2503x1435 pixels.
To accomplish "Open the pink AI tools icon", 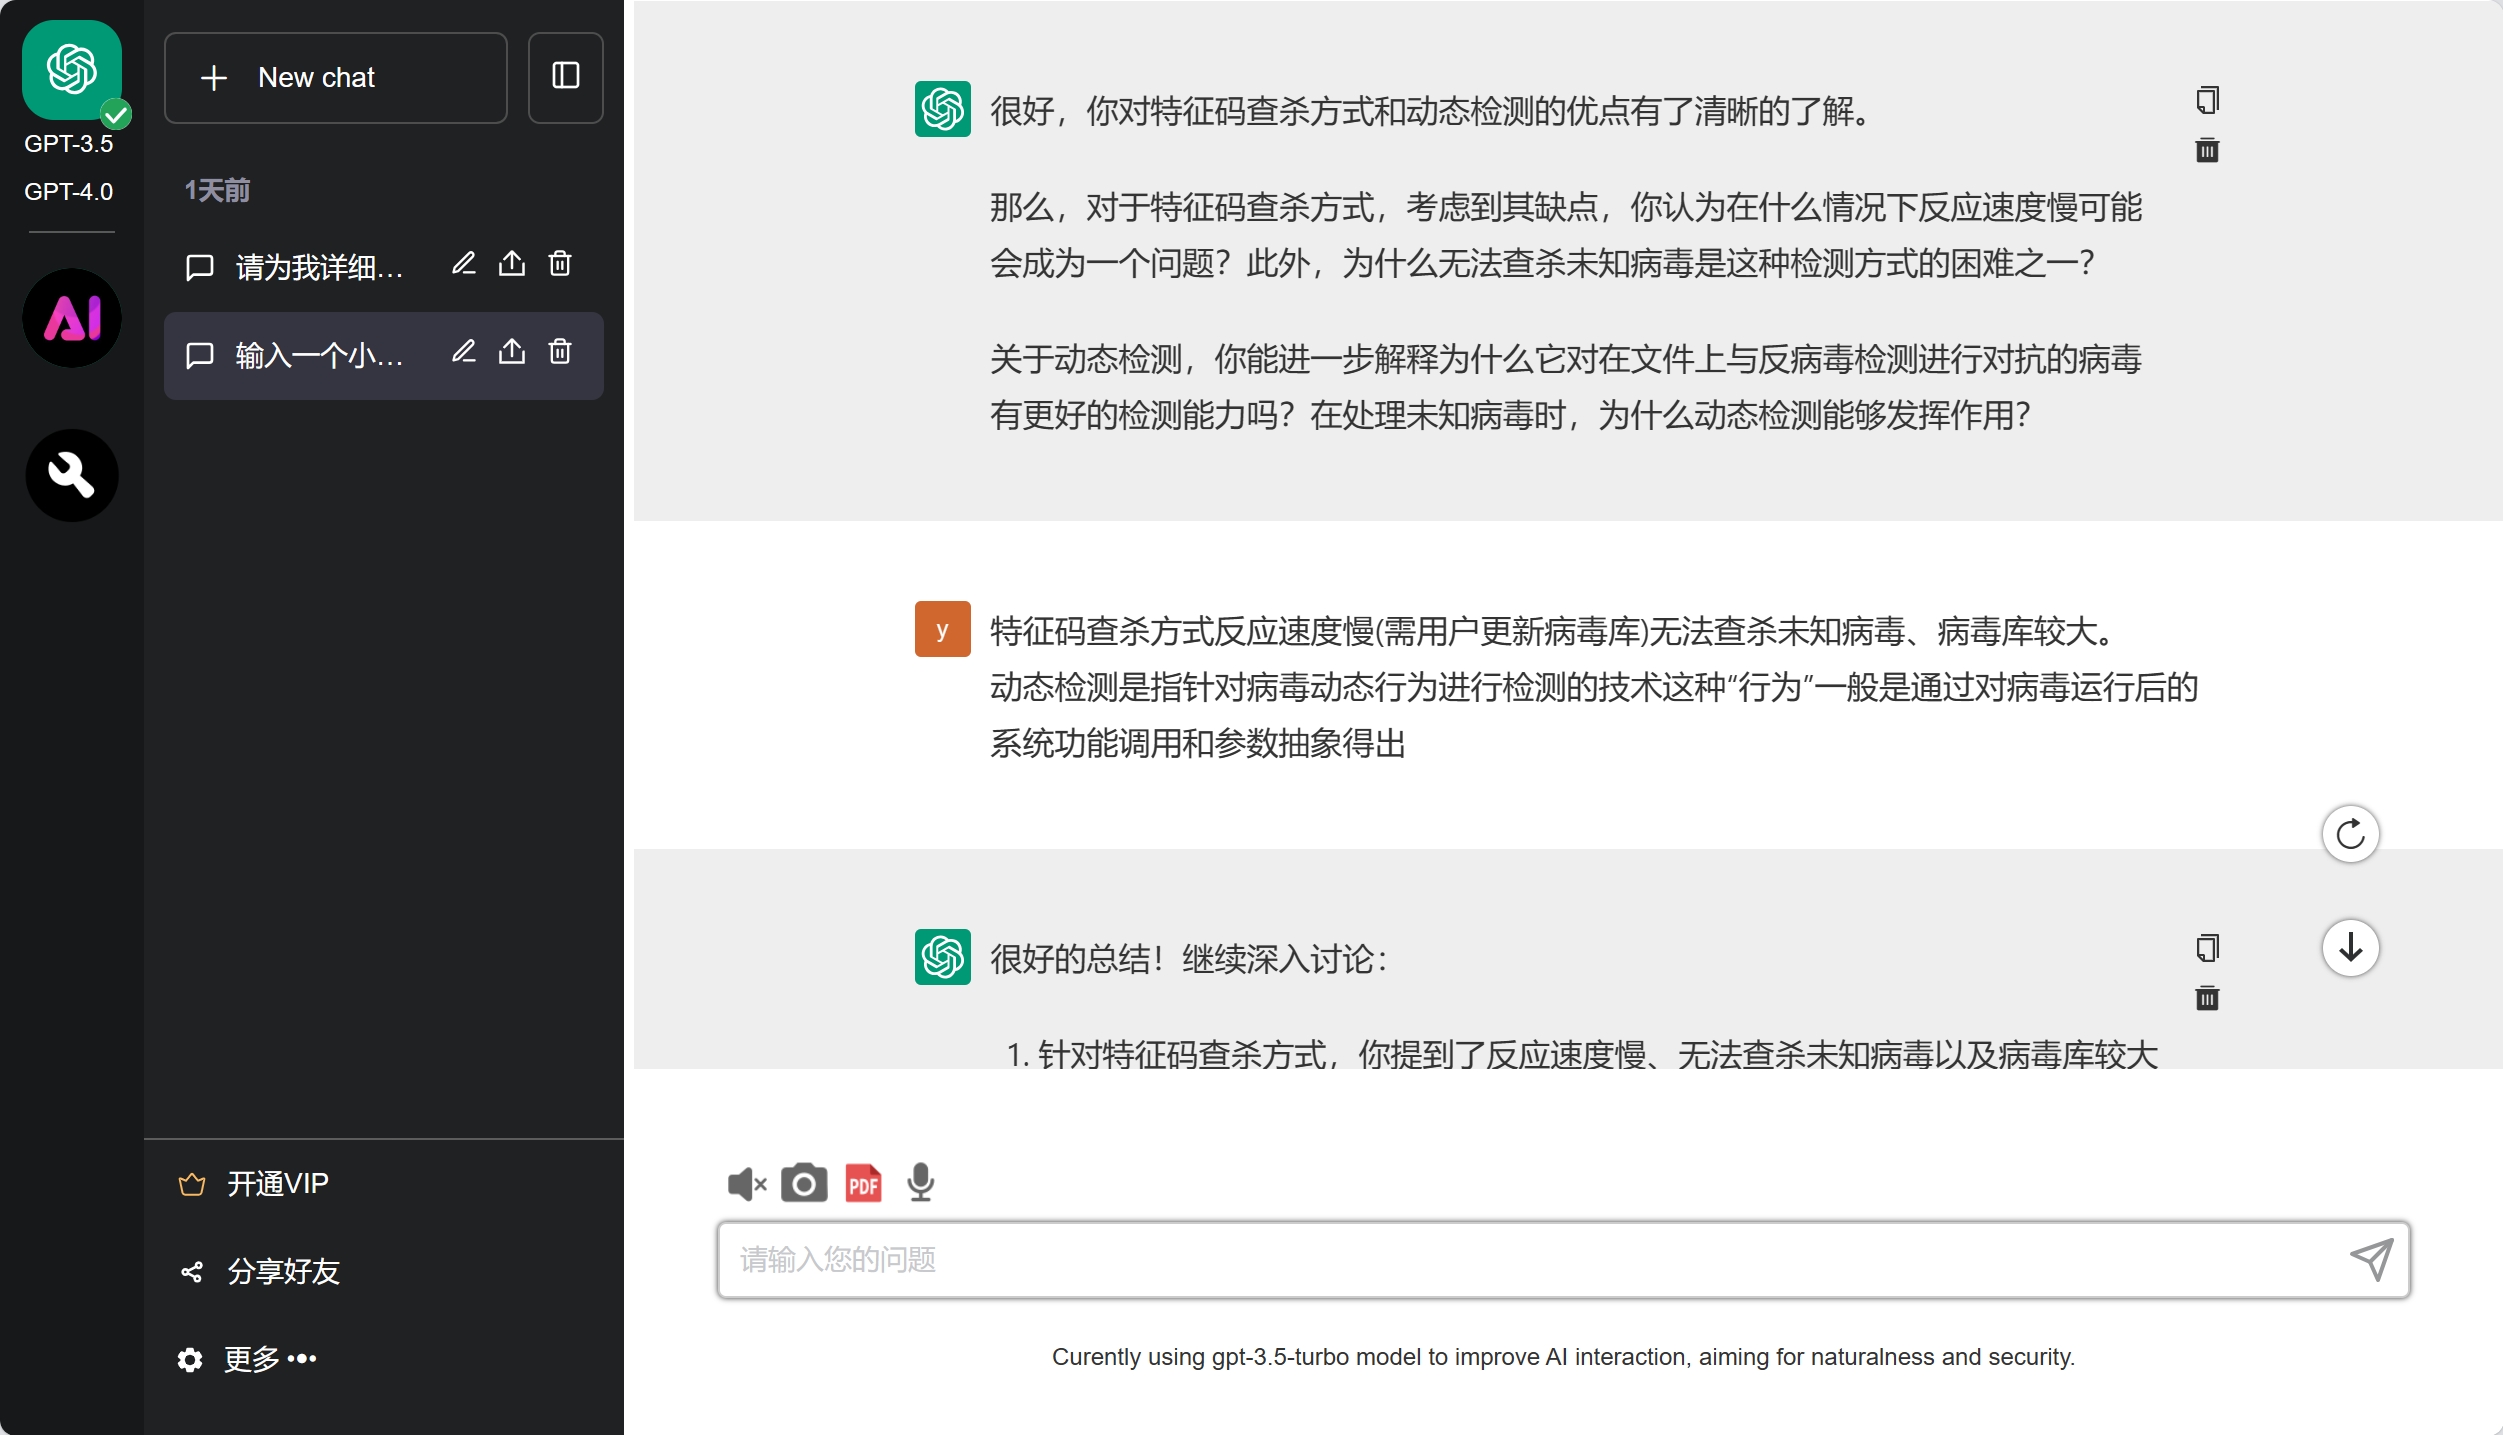I will tap(72, 318).
